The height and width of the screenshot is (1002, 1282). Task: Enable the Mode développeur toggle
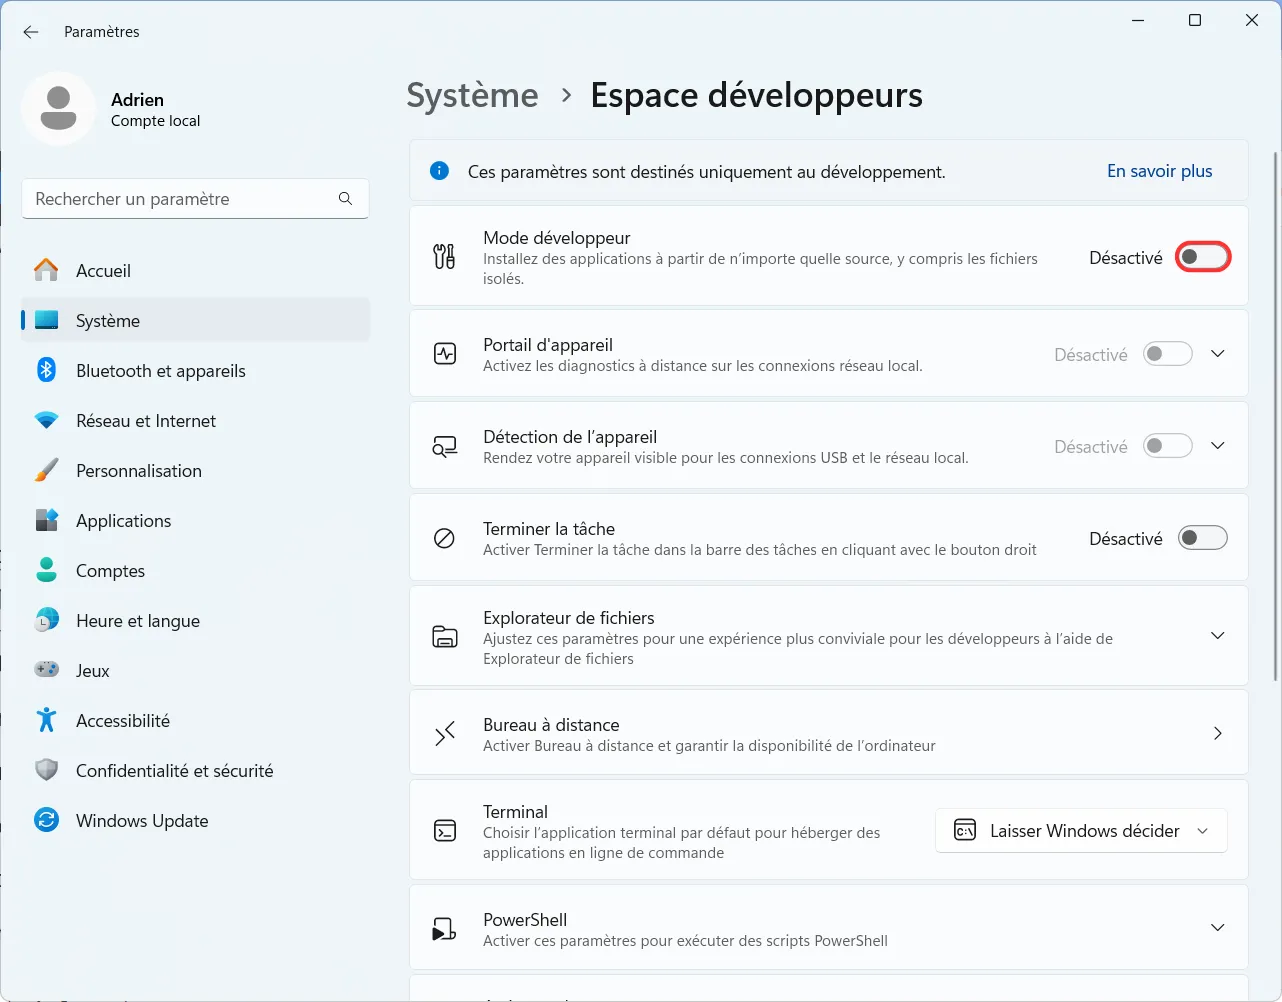coord(1202,257)
